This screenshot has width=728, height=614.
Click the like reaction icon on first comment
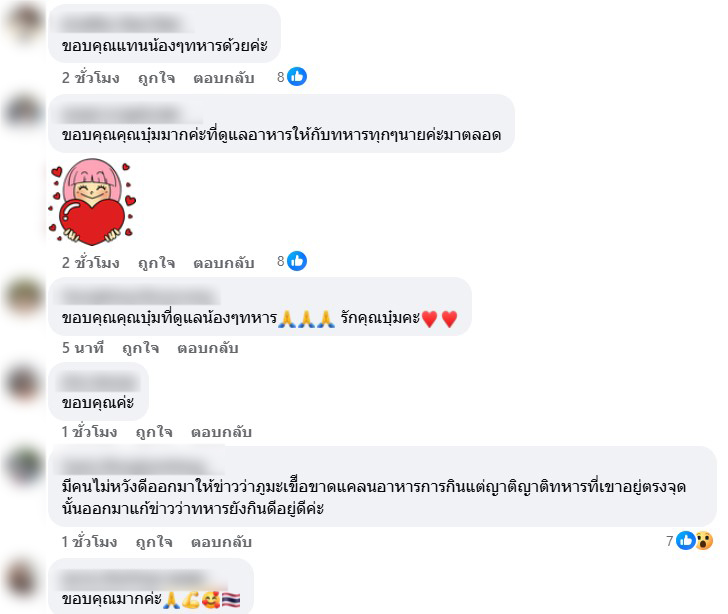click(x=297, y=77)
